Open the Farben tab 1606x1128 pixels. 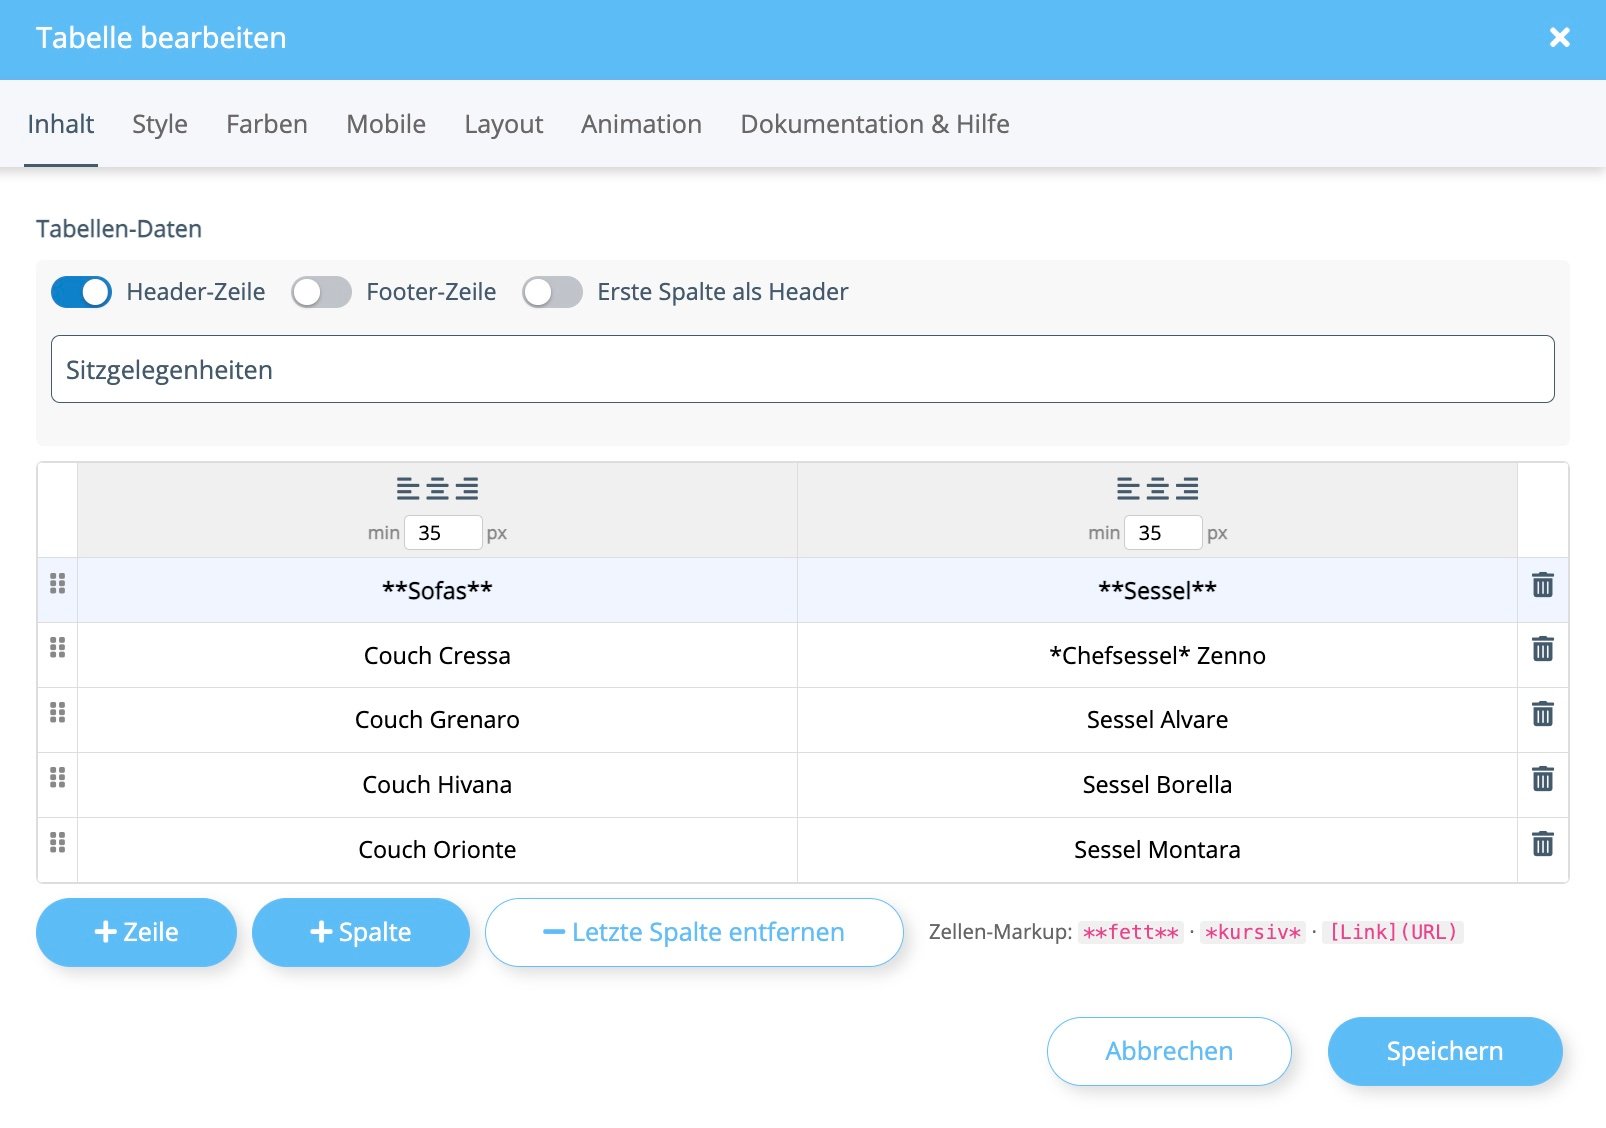tap(267, 124)
